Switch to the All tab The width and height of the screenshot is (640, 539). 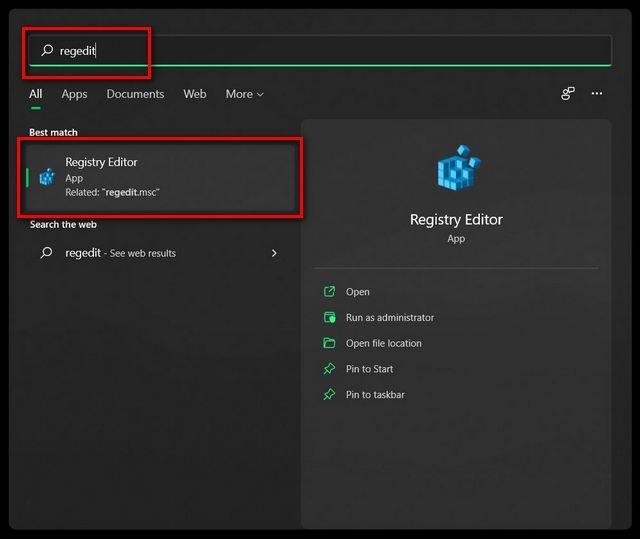[36, 94]
